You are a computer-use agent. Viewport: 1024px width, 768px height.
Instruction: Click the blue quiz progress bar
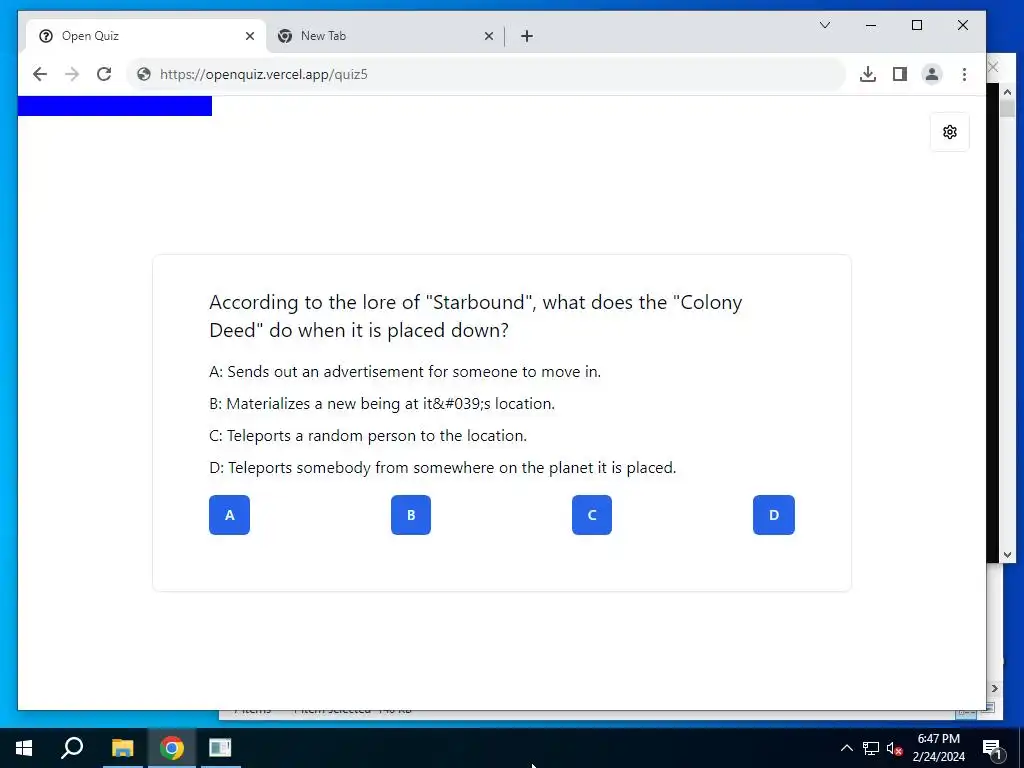[115, 106]
